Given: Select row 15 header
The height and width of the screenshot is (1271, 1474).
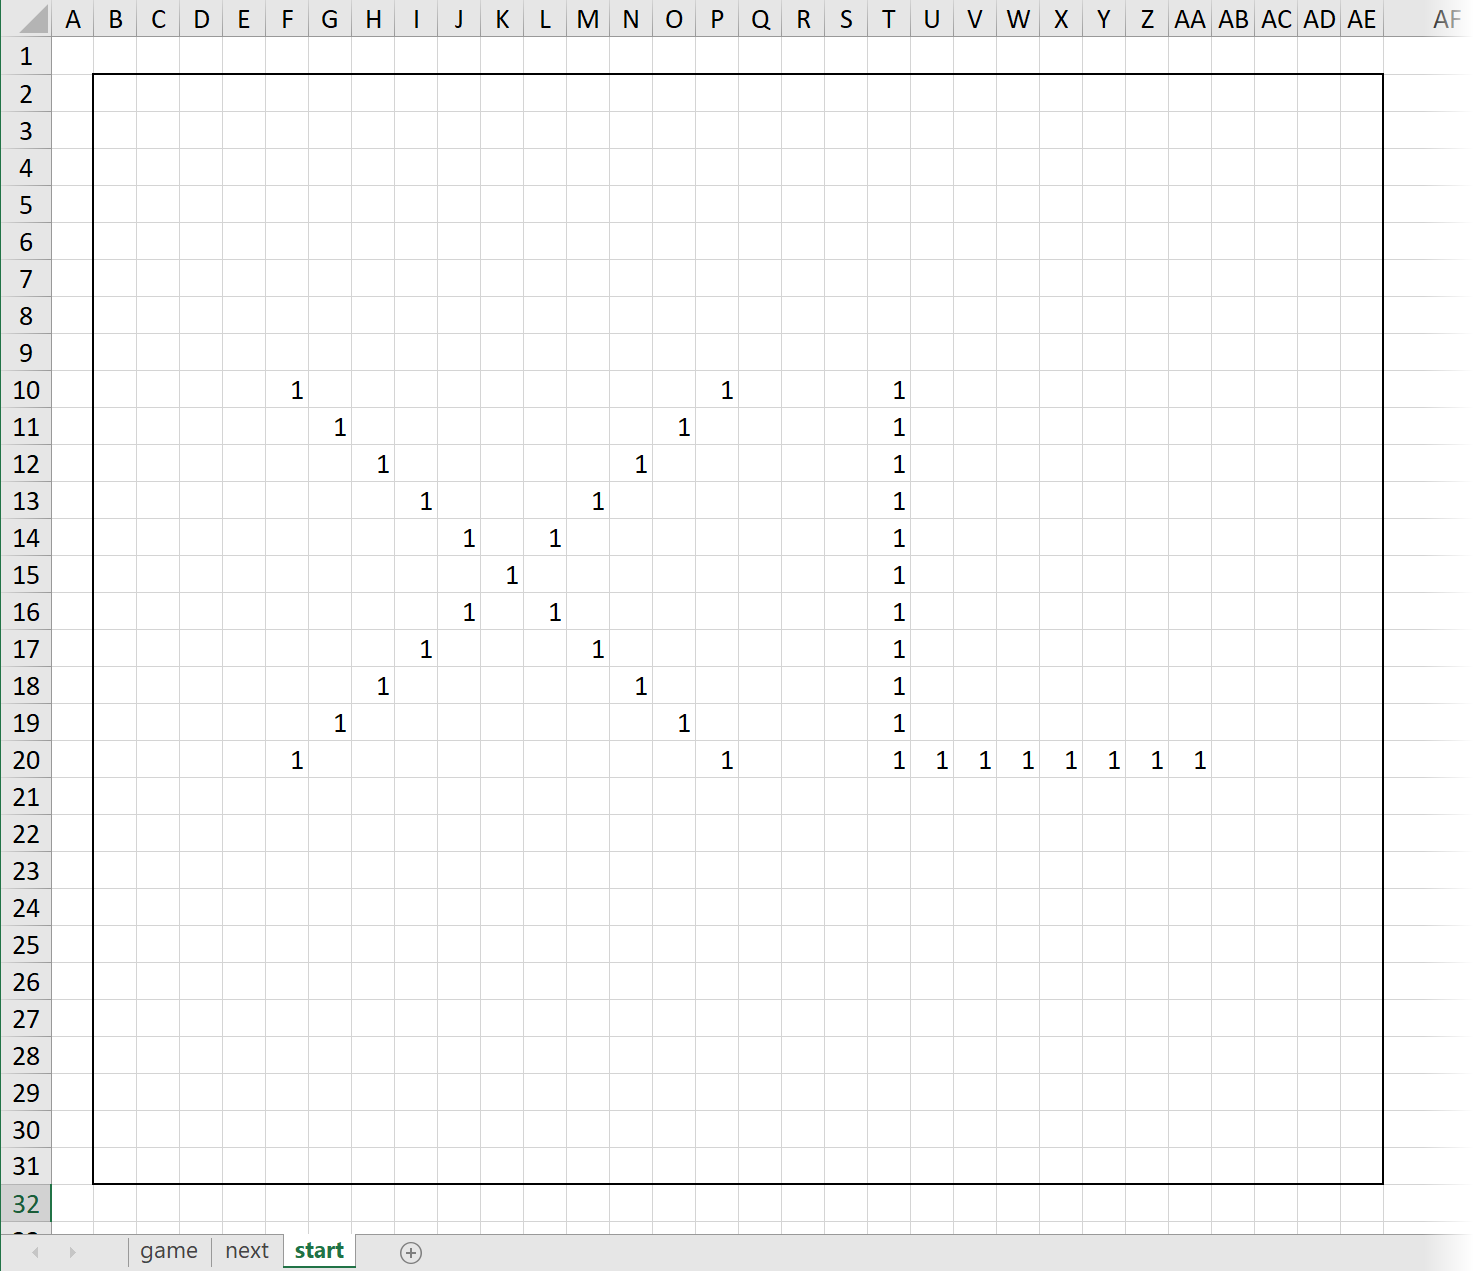Looking at the screenshot, I should tap(26, 574).
